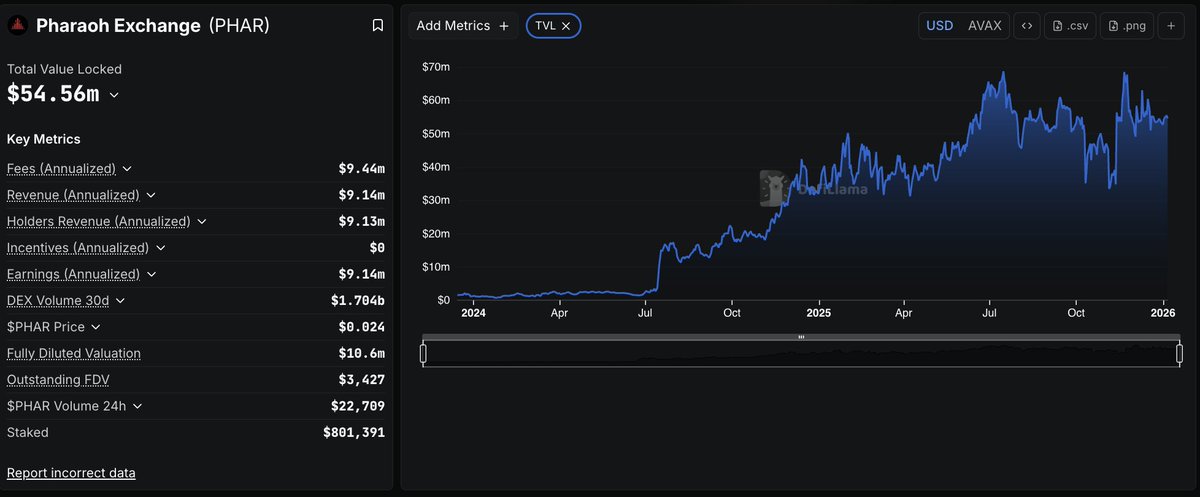Expand $PHAR Price row

point(96,327)
